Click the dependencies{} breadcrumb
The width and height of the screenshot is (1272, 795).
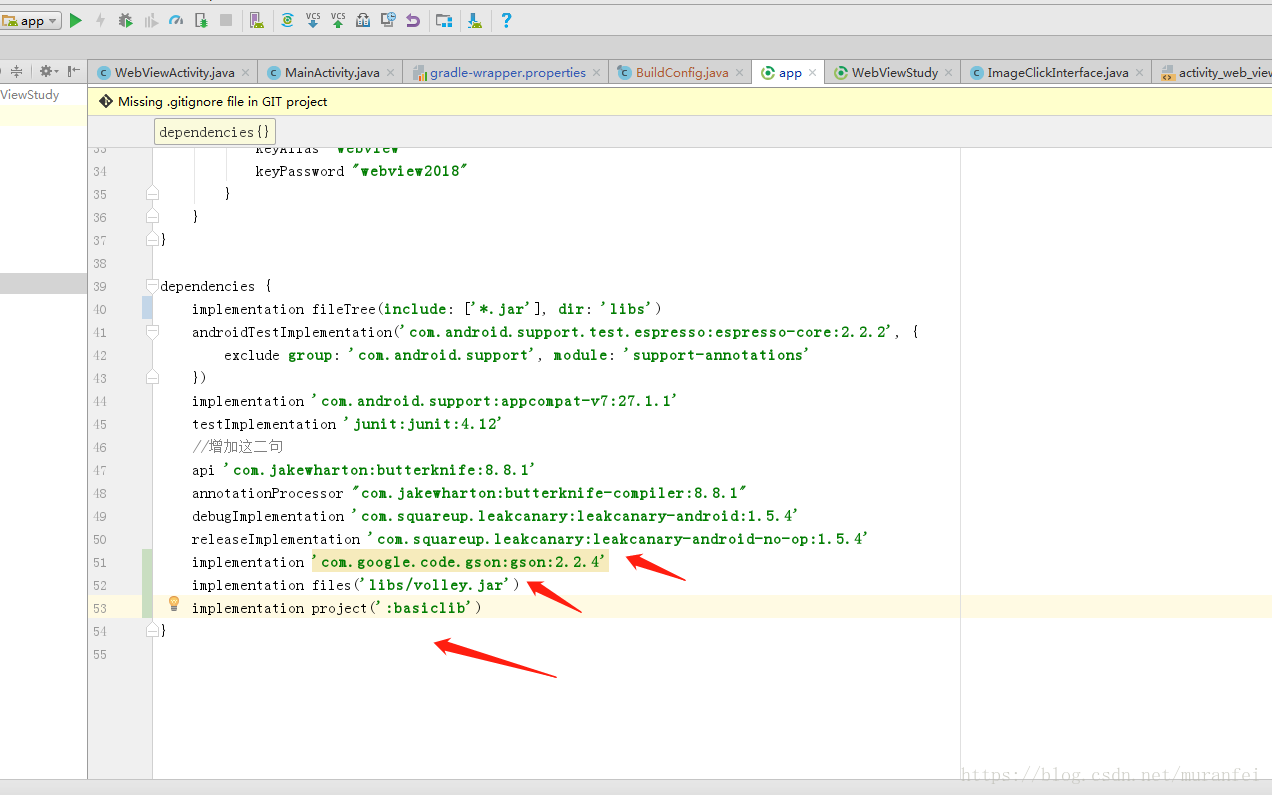215,132
